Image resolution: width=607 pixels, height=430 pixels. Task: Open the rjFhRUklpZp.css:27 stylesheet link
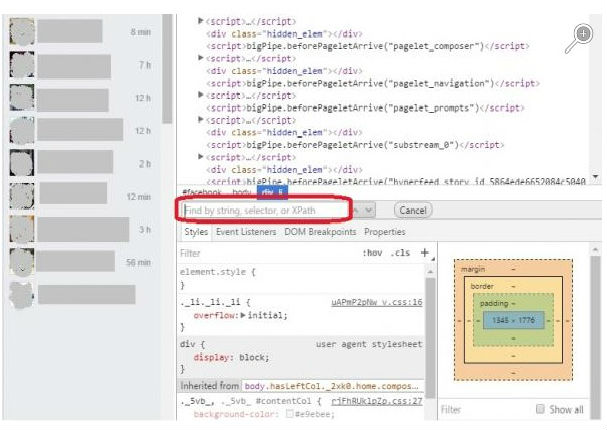pos(377,401)
